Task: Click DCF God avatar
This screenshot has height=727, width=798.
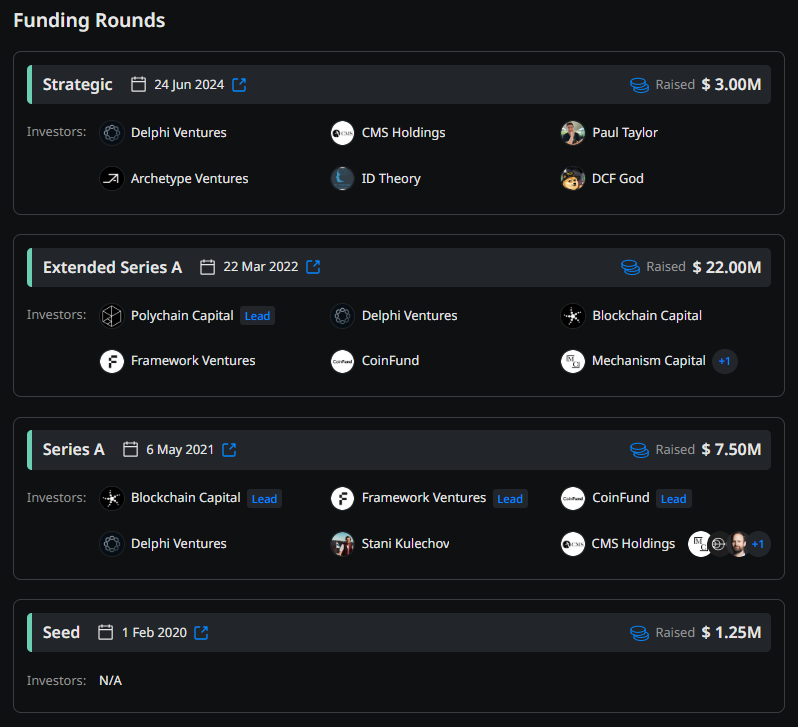Action: (x=573, y=179)
